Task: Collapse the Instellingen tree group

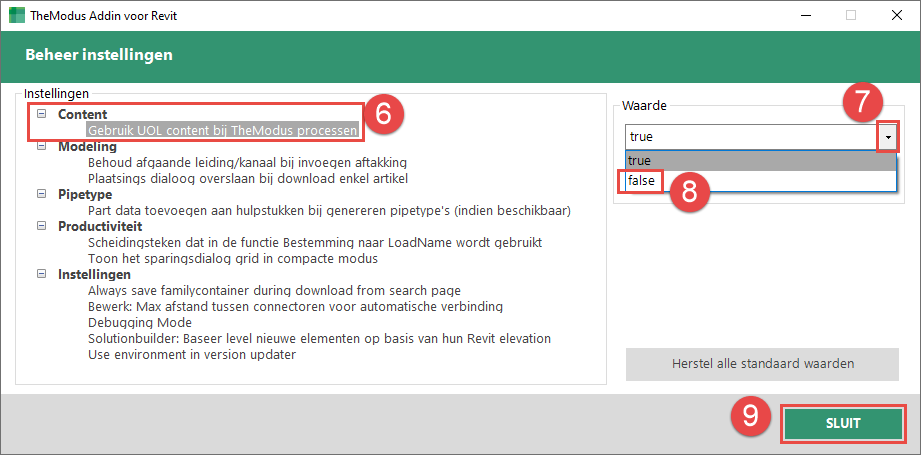Action: pos(41,274)
